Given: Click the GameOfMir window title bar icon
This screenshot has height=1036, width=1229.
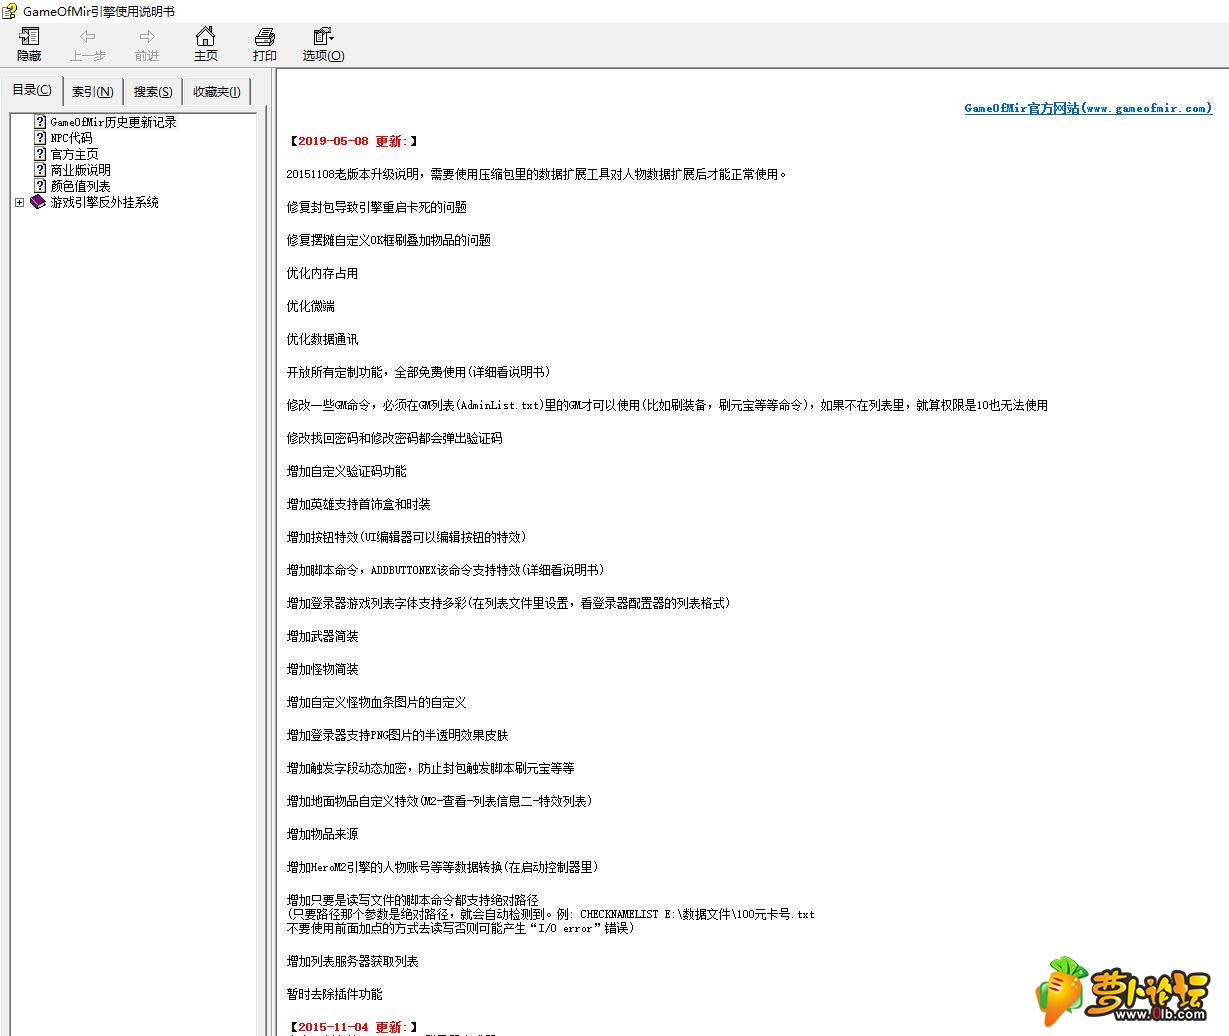Looking at the screenshot, I should [x=10, y=11].
